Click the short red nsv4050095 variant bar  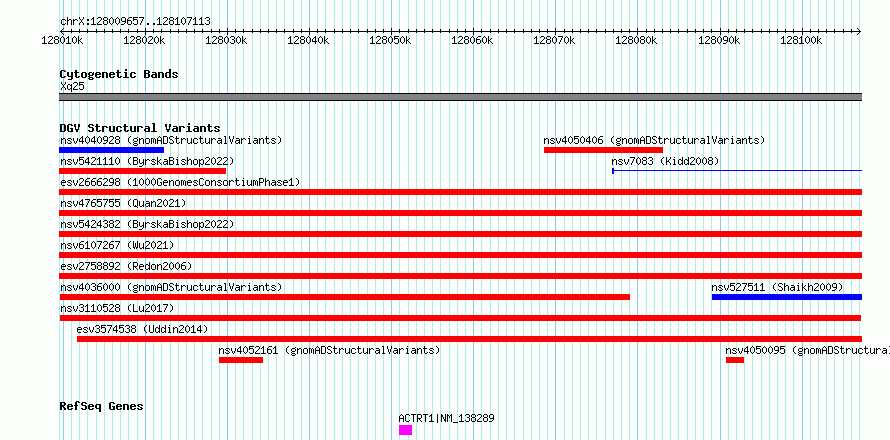click(734, 360)
